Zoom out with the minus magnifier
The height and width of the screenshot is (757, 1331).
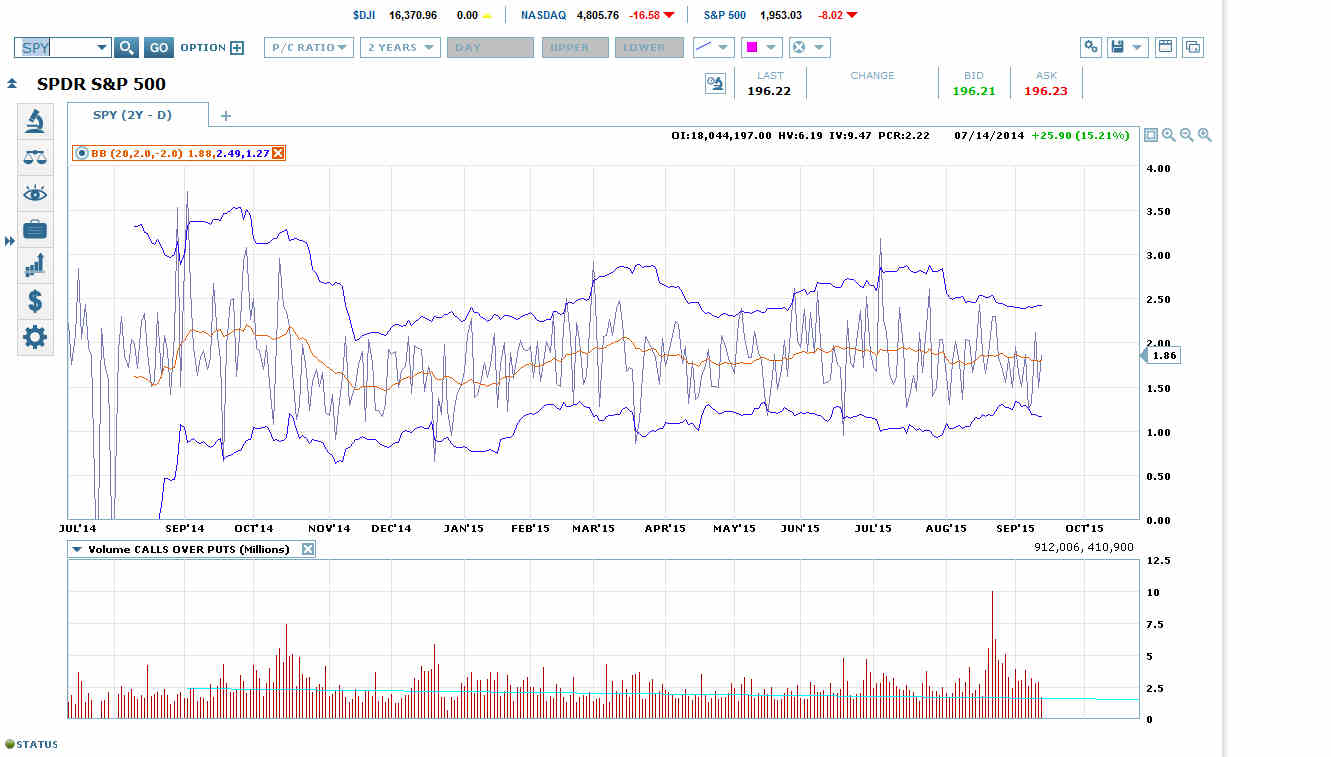click(1186, 135)
